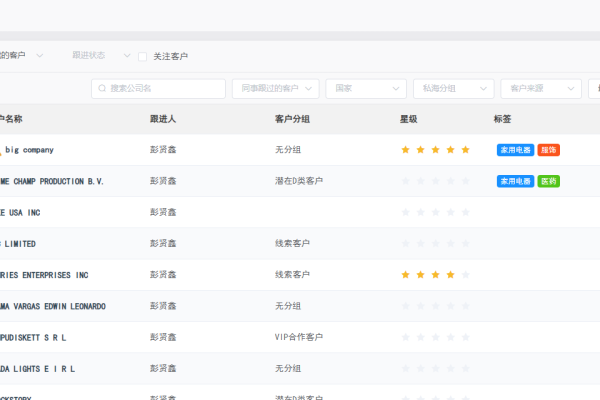600x400 pixels.
Task: Open the 客户来源 source dropdown
Action: [539, 89]
